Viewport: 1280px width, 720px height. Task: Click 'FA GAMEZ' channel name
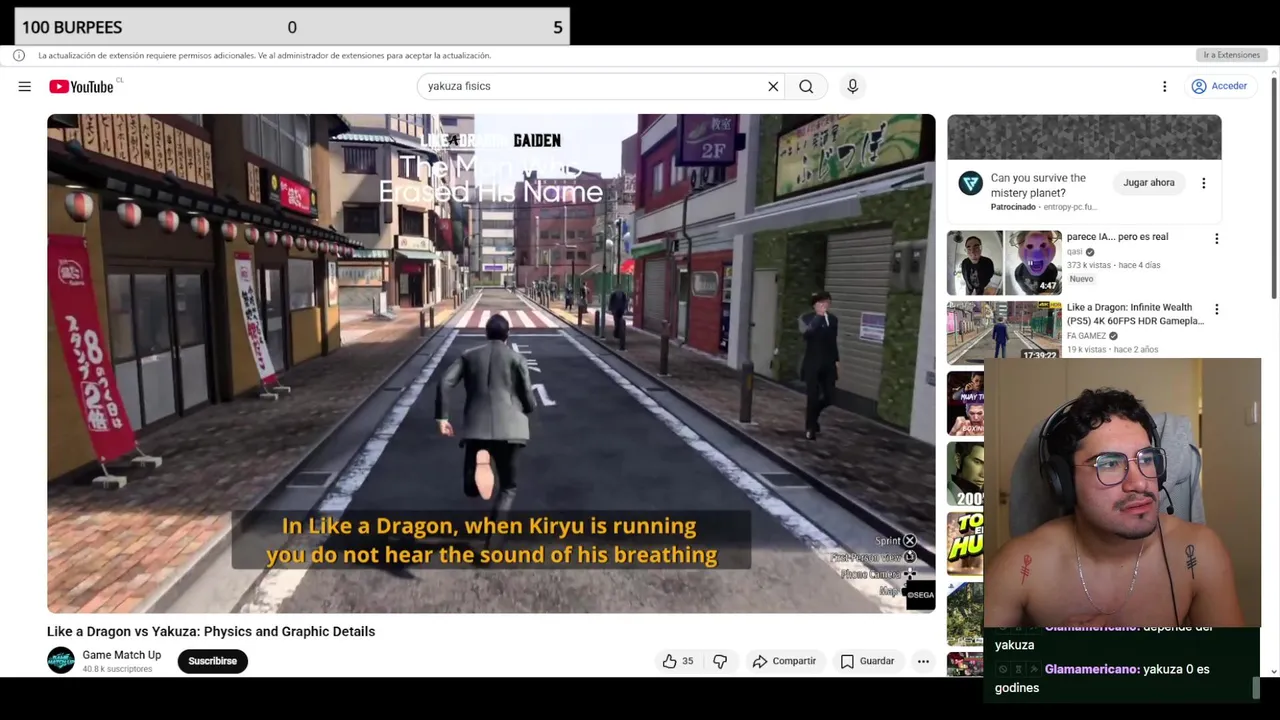click(1086, 336)
